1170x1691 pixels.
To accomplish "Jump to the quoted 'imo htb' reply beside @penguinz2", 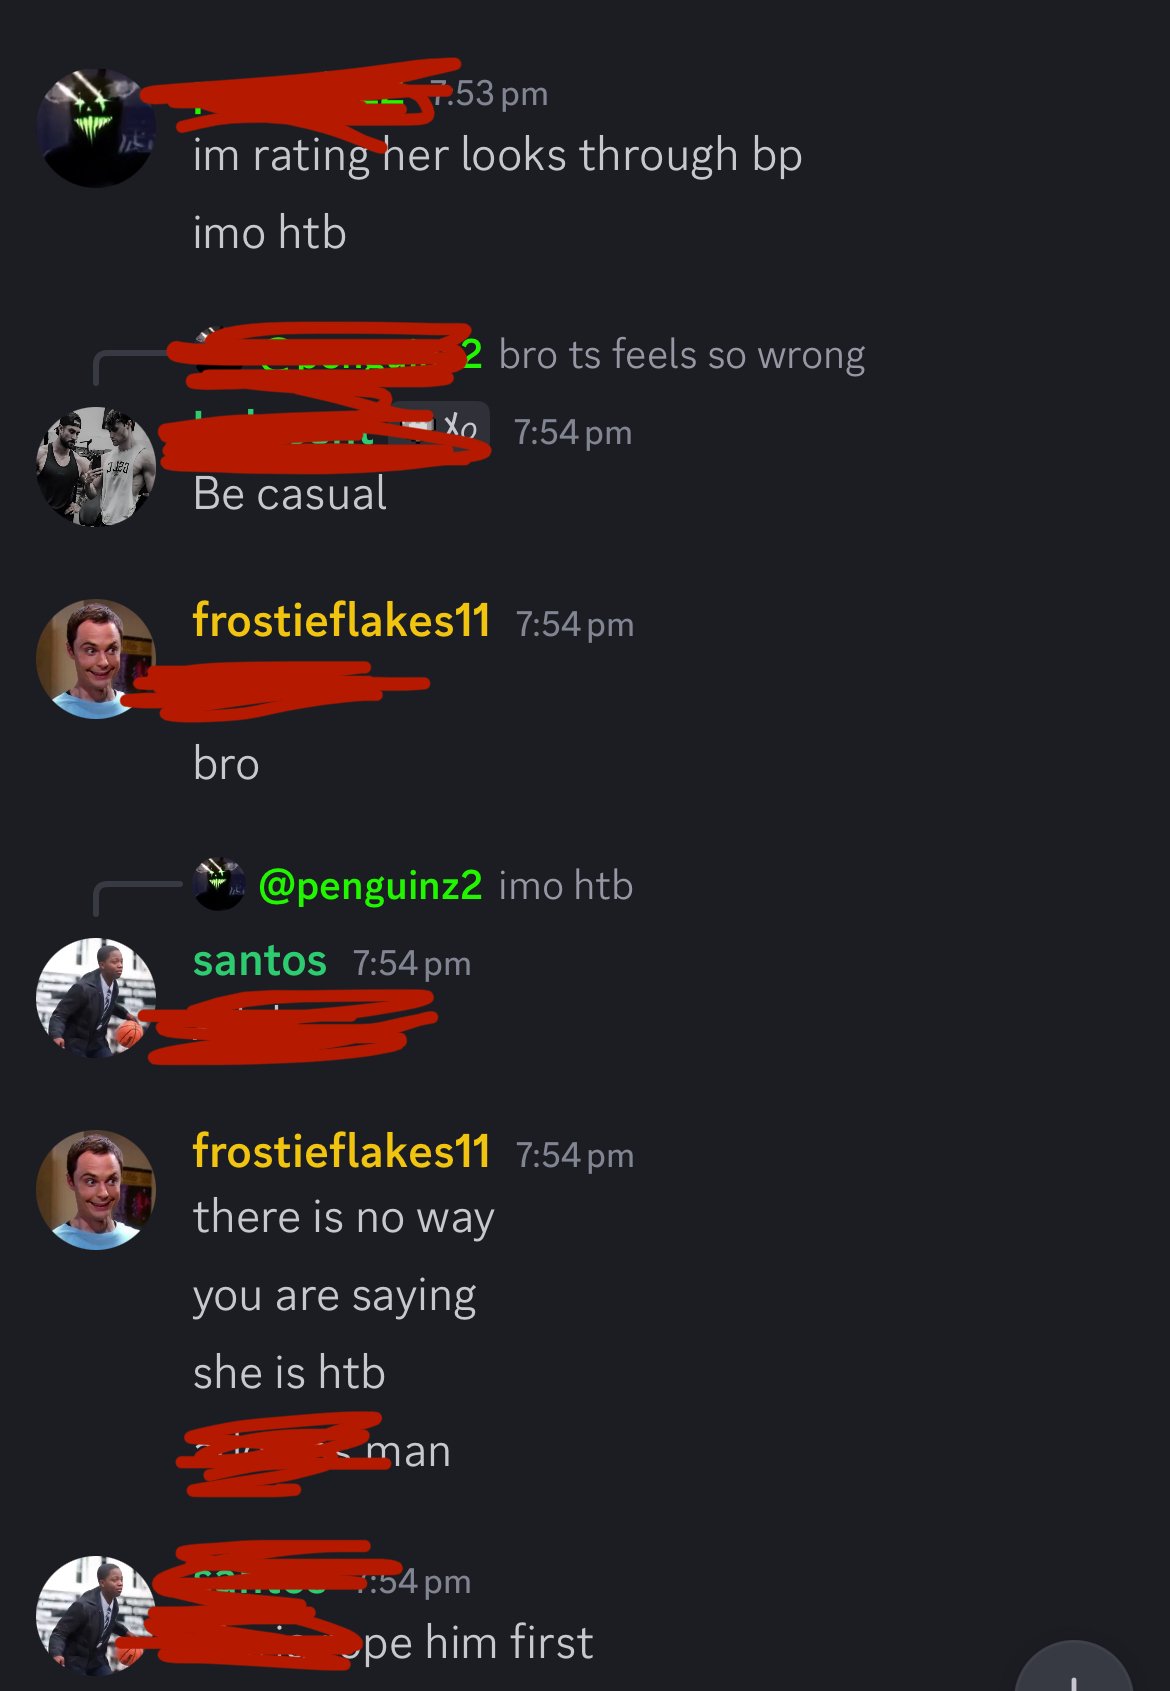I will point(565,886).
